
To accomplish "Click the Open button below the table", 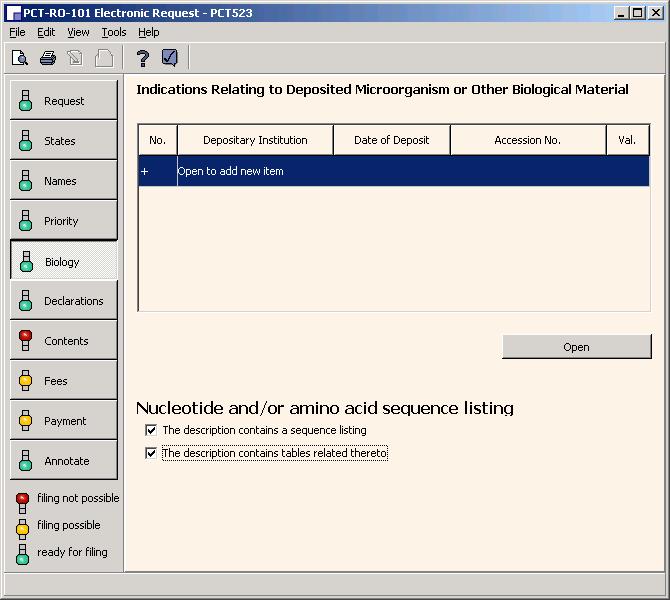I will click(576, 347).
